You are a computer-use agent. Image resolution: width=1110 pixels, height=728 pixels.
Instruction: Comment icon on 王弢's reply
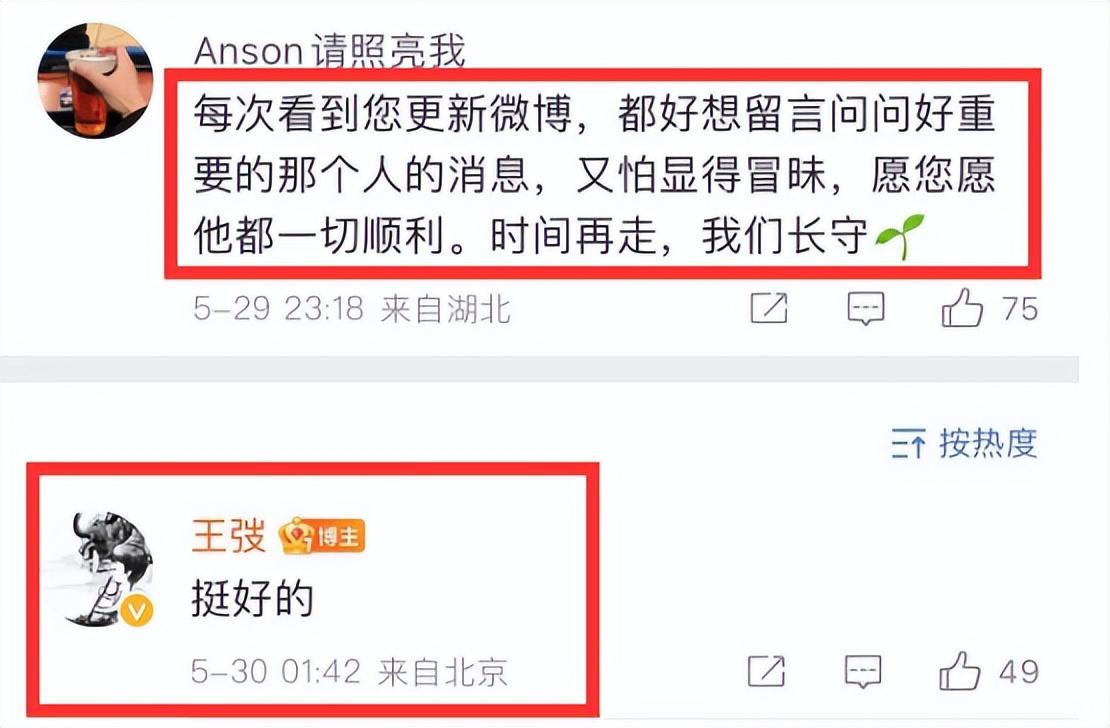(x=864, y=671)
